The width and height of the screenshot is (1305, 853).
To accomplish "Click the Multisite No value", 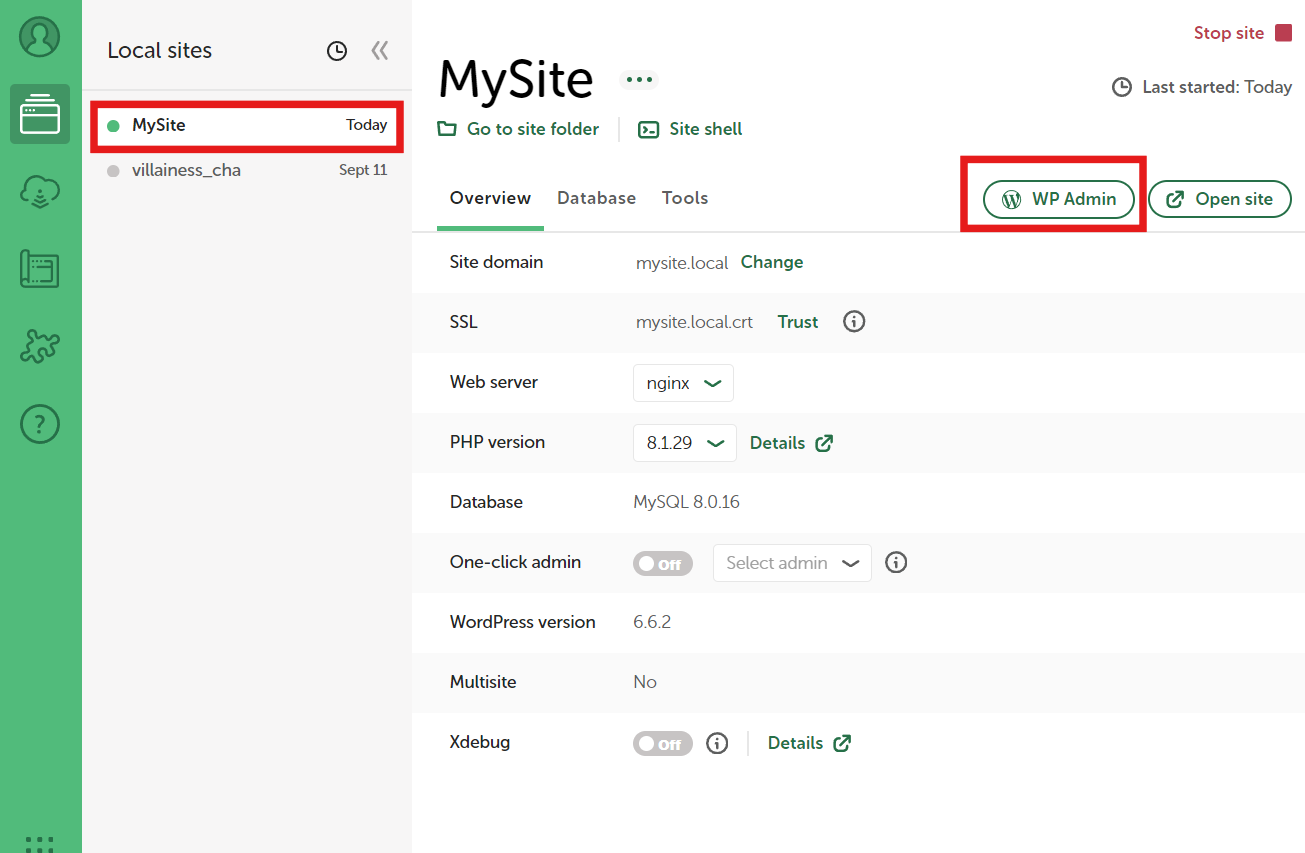I will (x=645, y=682).
